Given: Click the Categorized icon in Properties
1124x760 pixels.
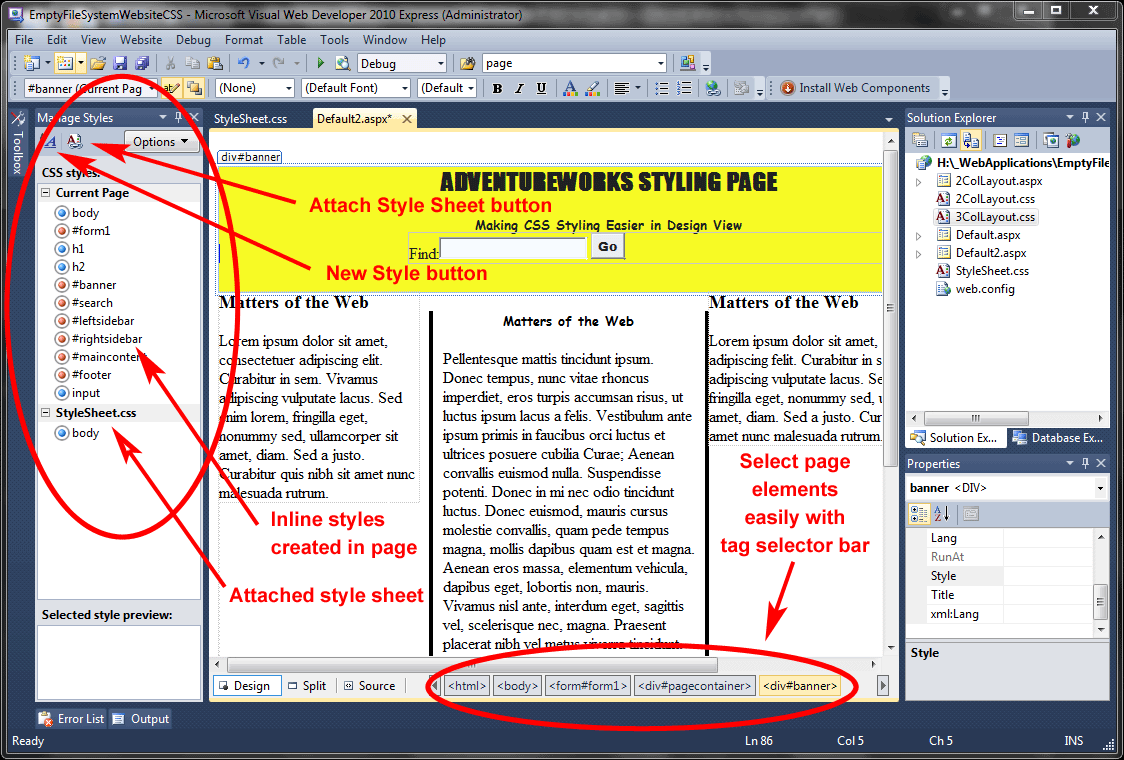Looking at the screenshot, I should pyautogui.click(x=920, y=513).
